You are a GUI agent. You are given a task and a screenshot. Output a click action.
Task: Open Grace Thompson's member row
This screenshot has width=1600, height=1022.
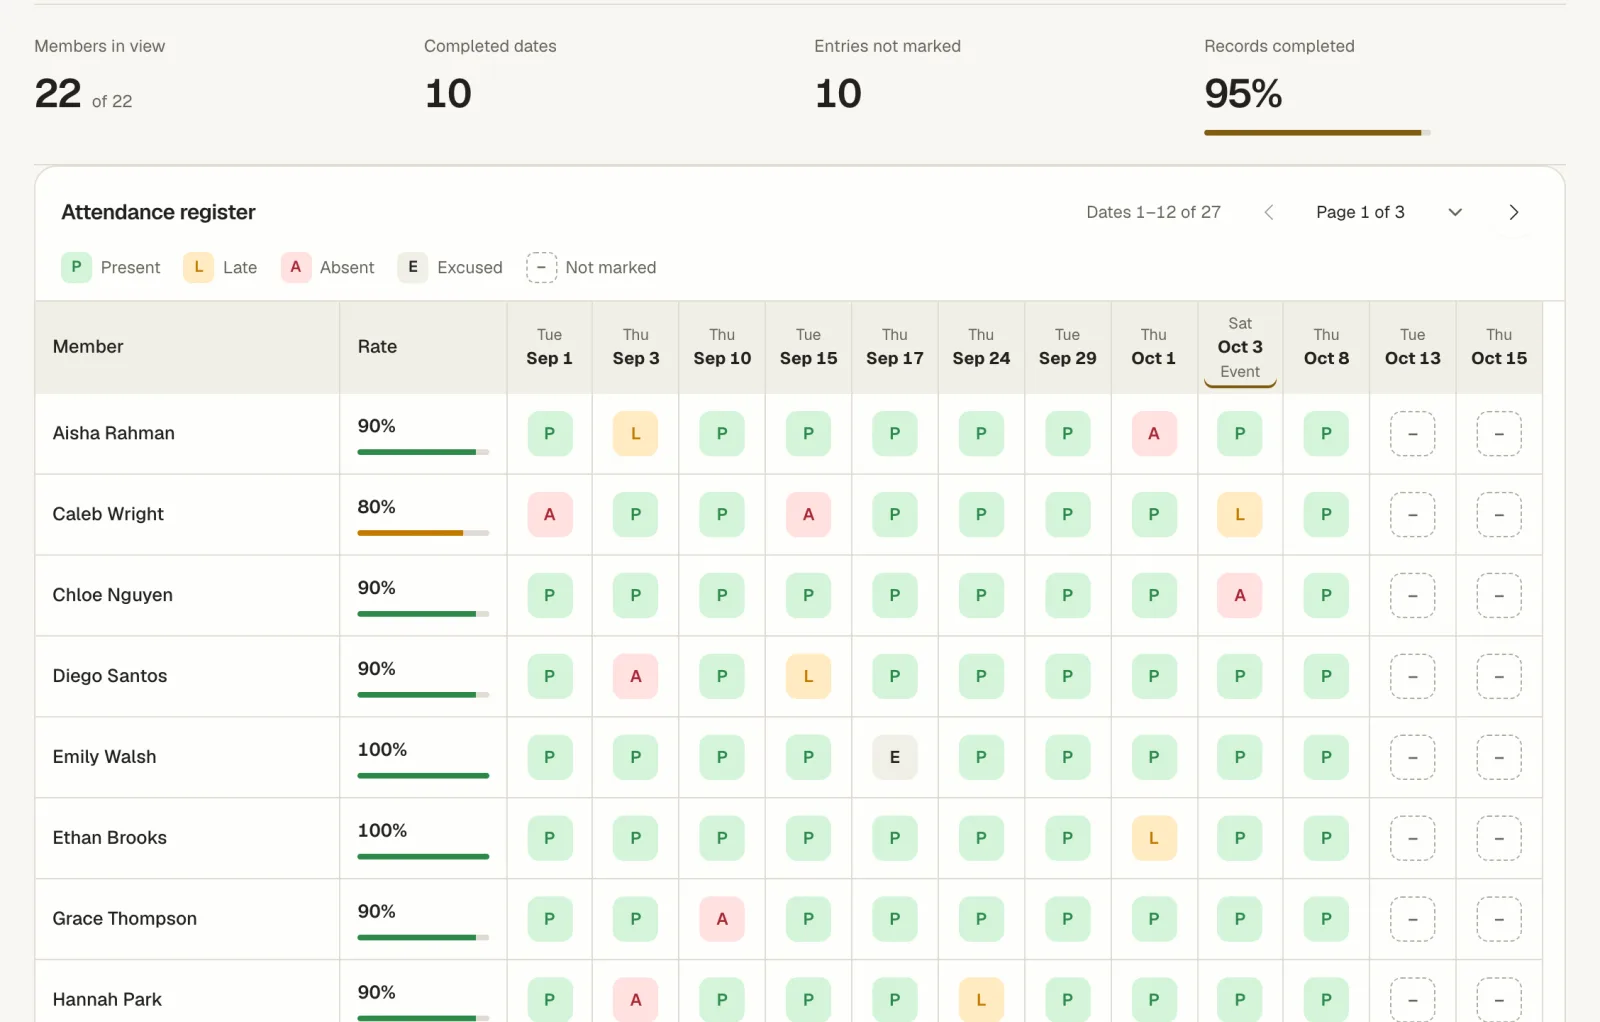[788, 920]
